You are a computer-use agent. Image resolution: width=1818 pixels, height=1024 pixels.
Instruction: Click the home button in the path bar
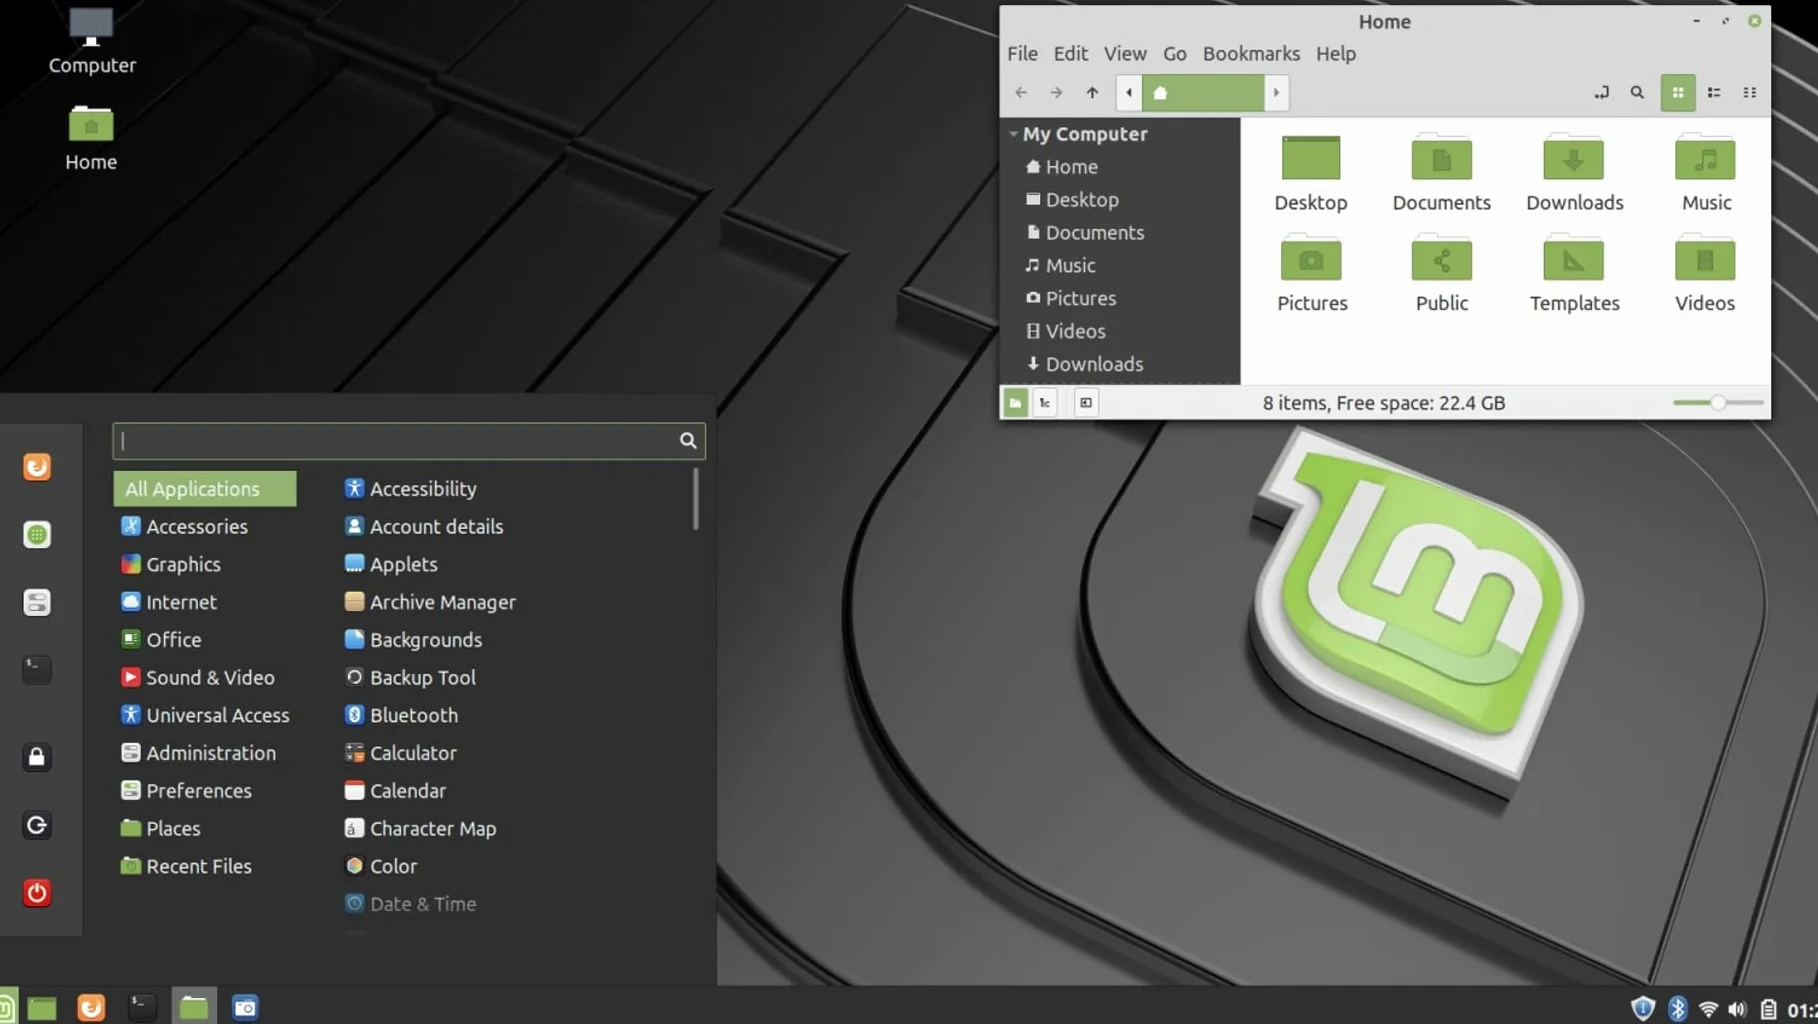pos(1203,93)
